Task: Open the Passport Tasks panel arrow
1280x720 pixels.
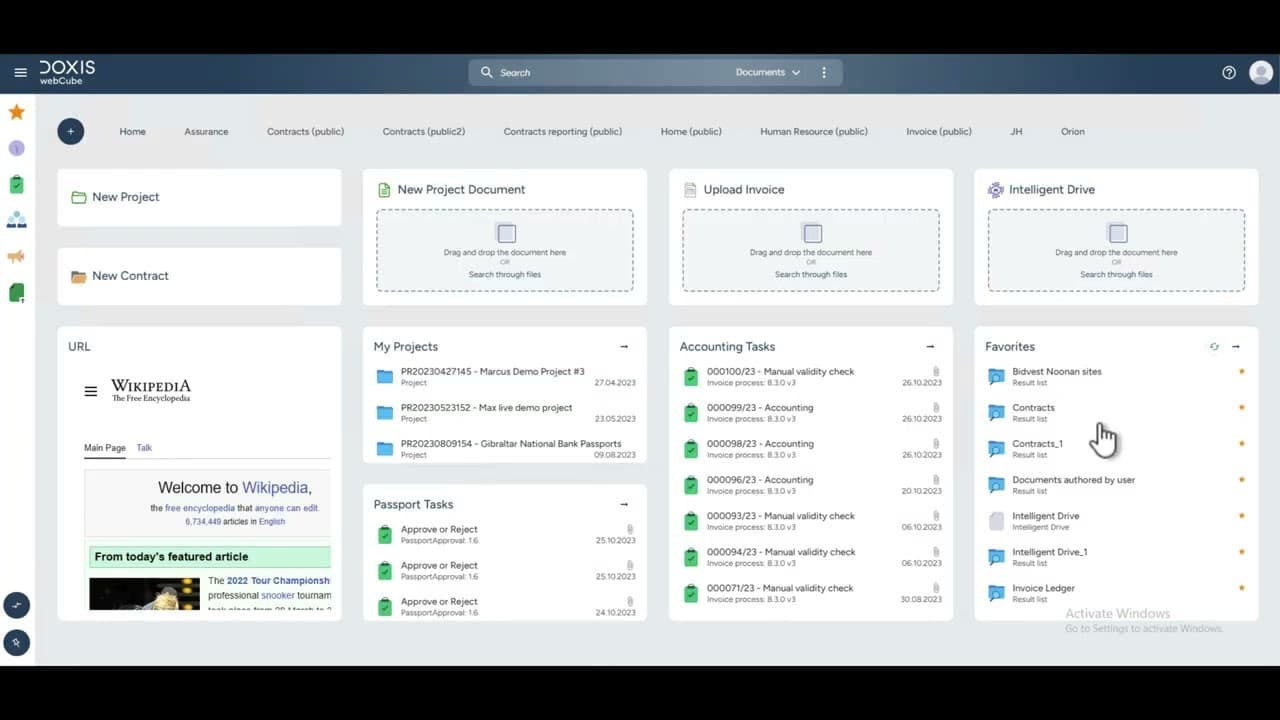Action: tap(624, 505)
